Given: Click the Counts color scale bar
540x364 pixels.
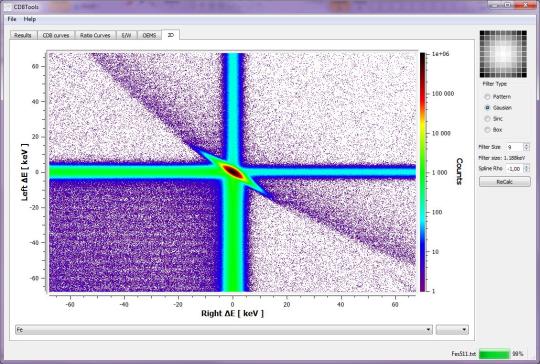Looking at the screenshot, I should point(423,172).
